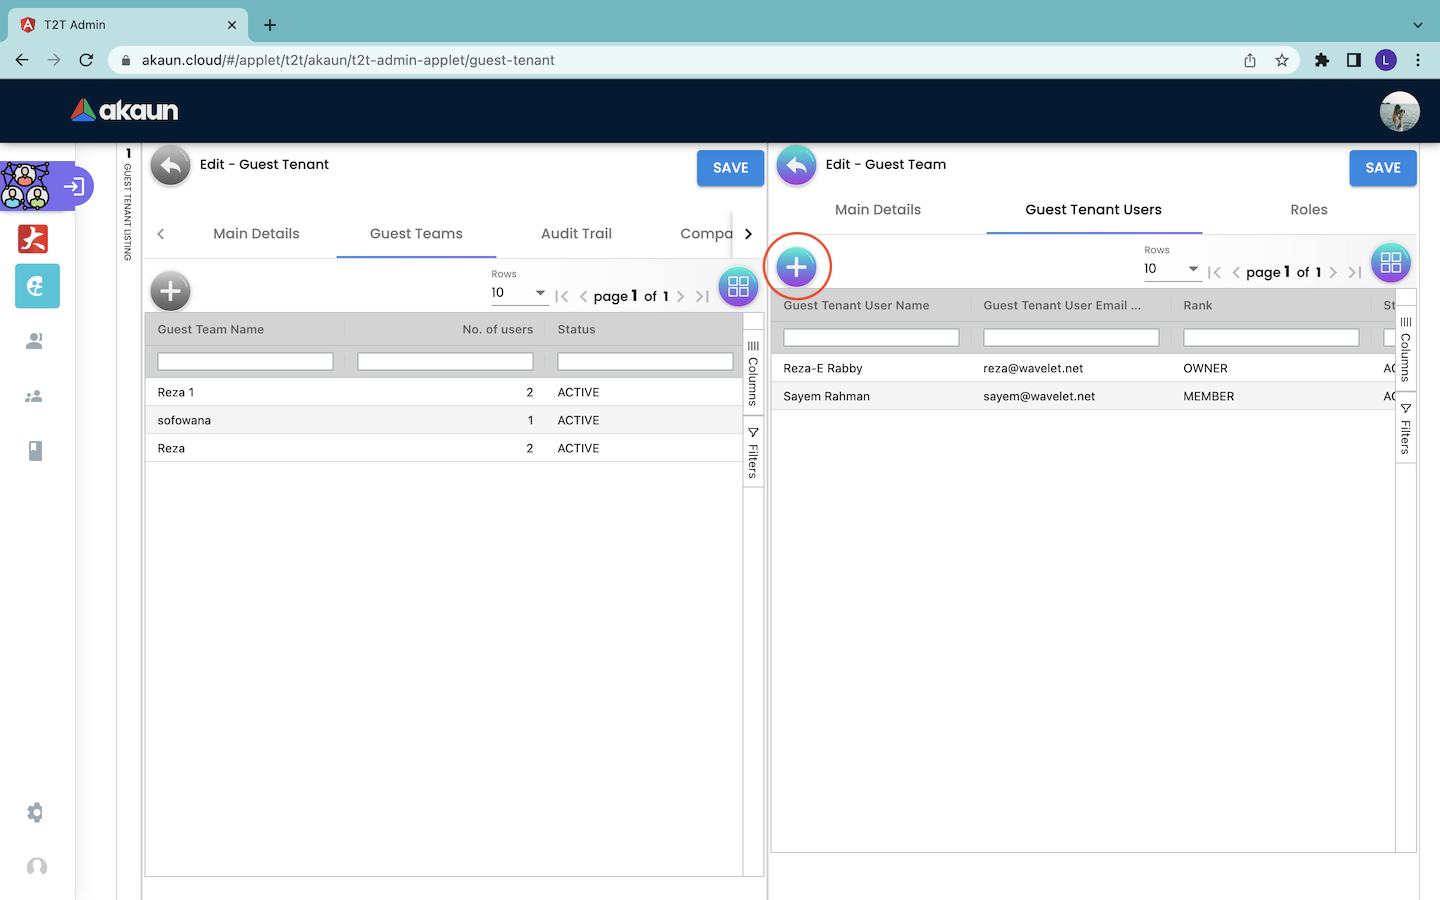Click the add Guest Tenant User plus button
This screenshot has width=1440, height=900.
click(796, 267)
